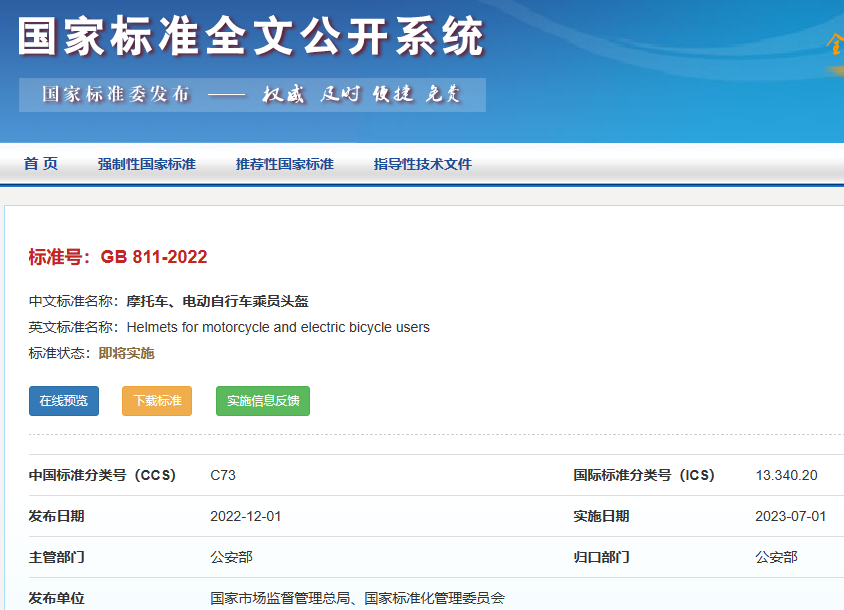Go to 强制性国家标准 section
This screenshot has width=844, height=610.
tap(146, 164)
